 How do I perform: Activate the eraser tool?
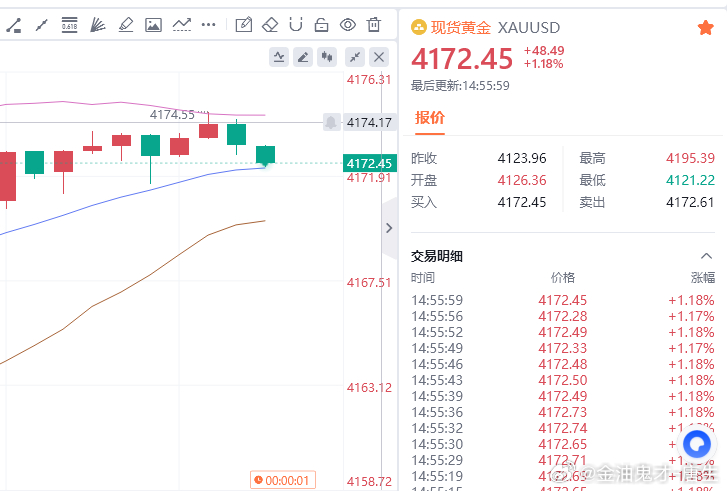(270, 25)
